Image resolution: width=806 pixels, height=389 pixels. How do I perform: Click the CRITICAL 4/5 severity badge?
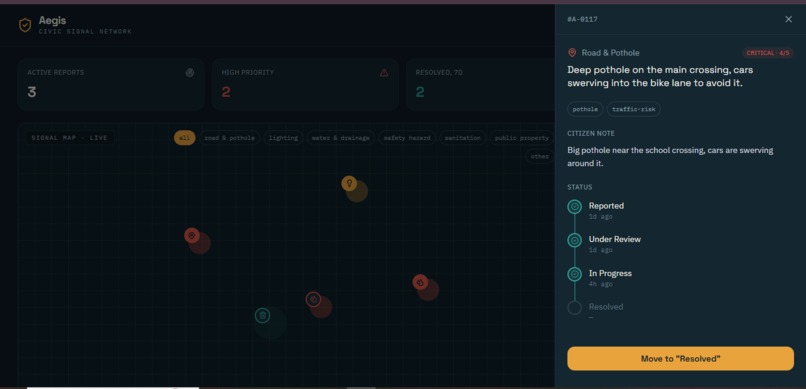[x=767, y=53]
